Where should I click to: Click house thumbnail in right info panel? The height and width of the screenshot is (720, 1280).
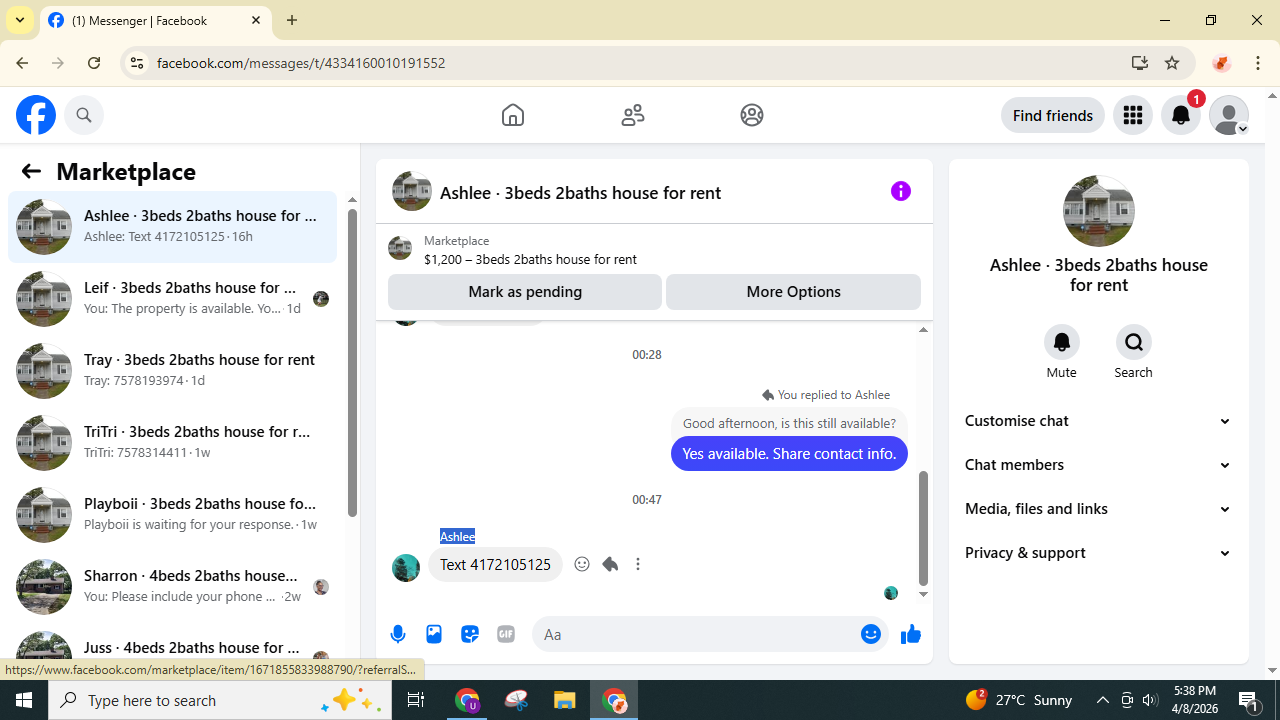tap(1099, 211)
